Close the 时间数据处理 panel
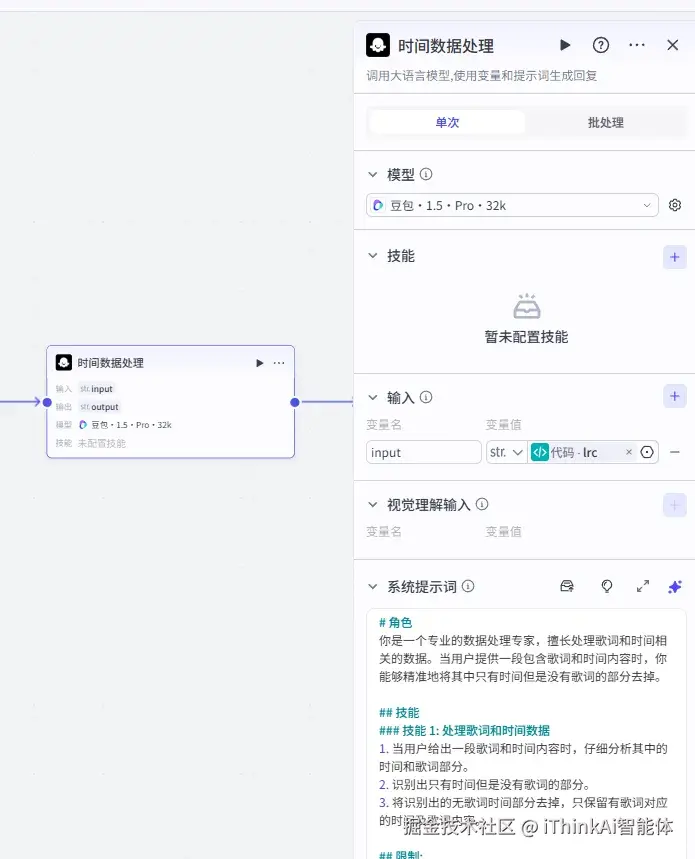Screen dimensions: 695x859 [673, 45]
